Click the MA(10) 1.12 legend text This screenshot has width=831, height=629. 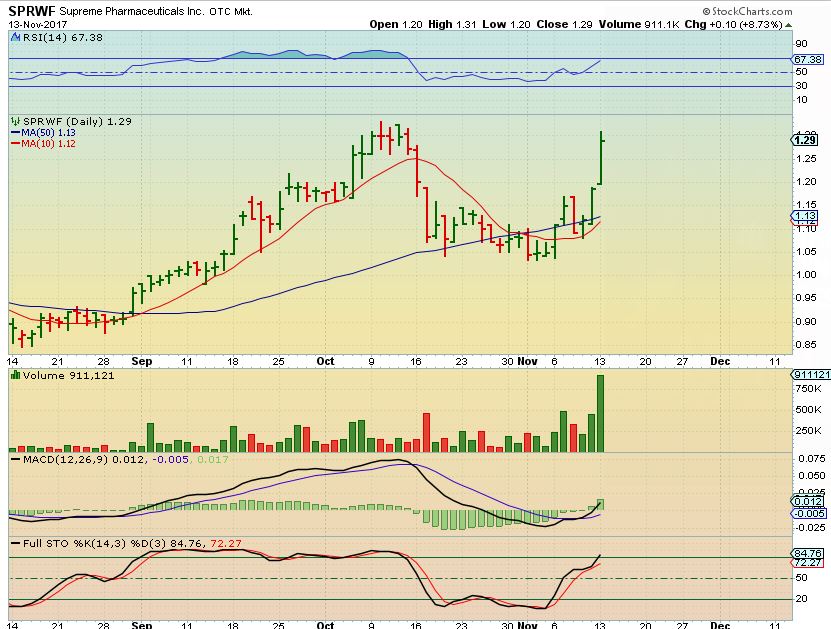point(48,144)
